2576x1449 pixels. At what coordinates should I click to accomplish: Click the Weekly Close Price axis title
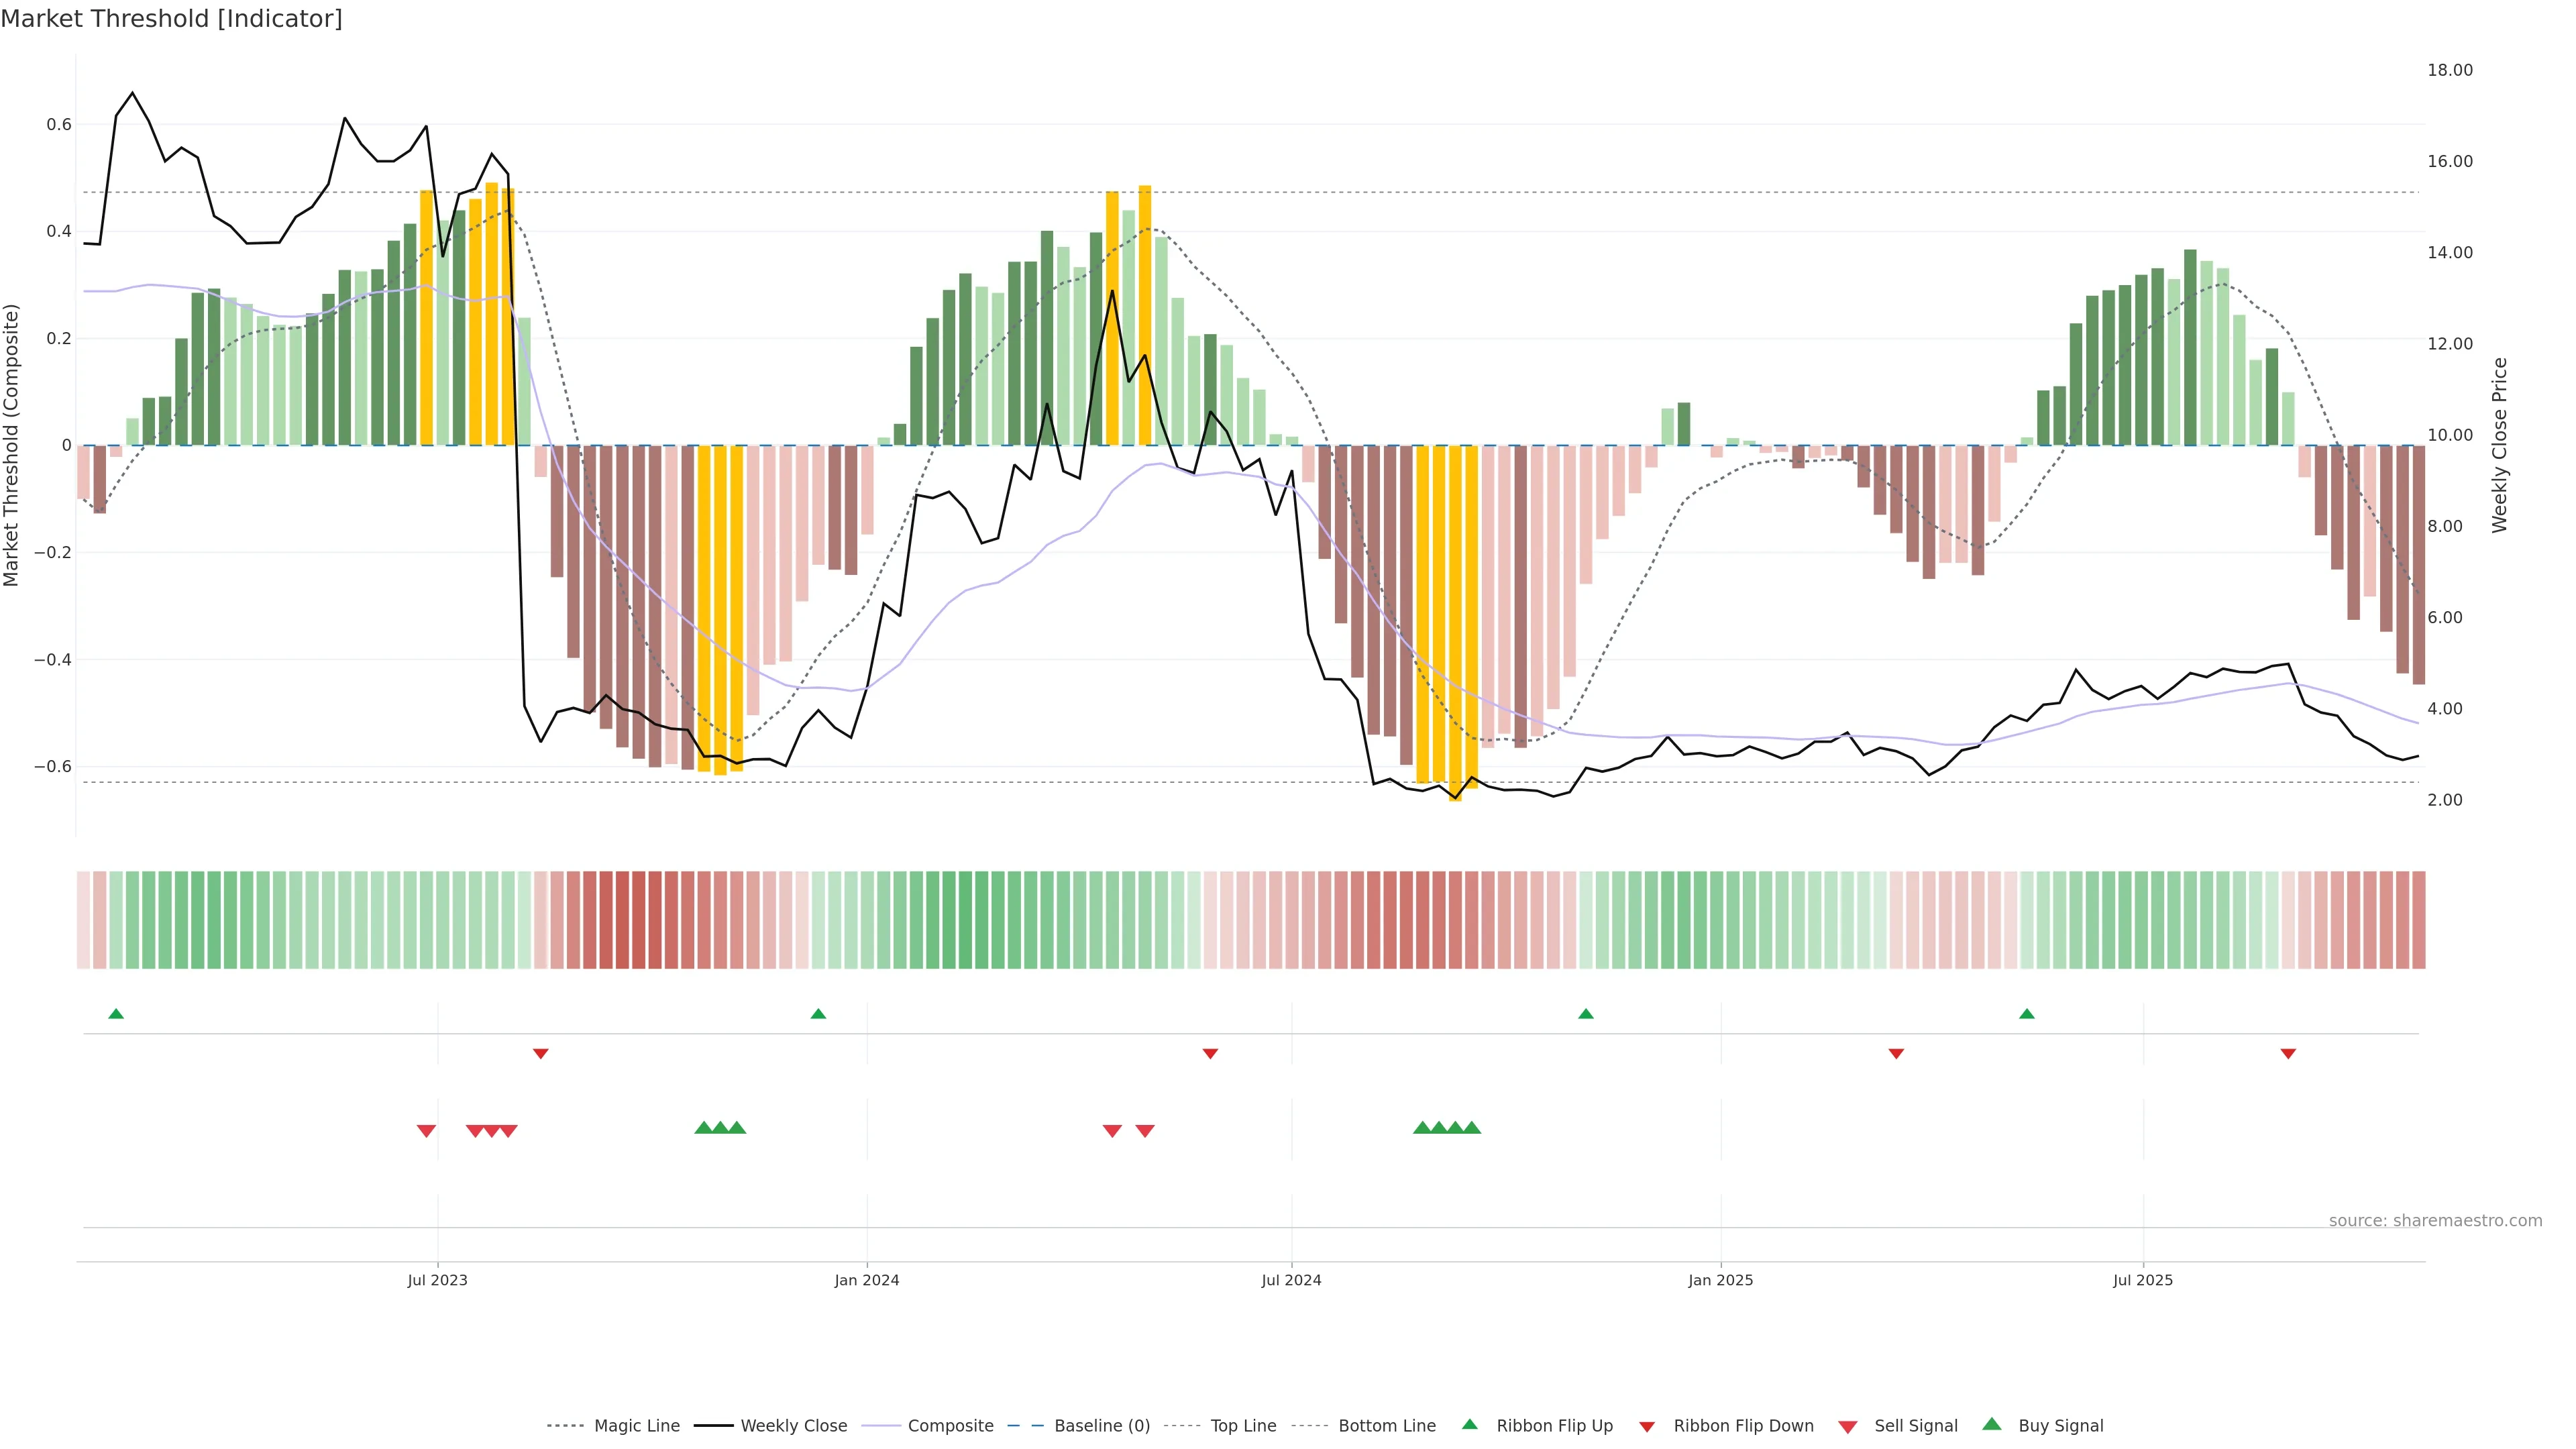pyautogui.click(x=2499, y=445)
